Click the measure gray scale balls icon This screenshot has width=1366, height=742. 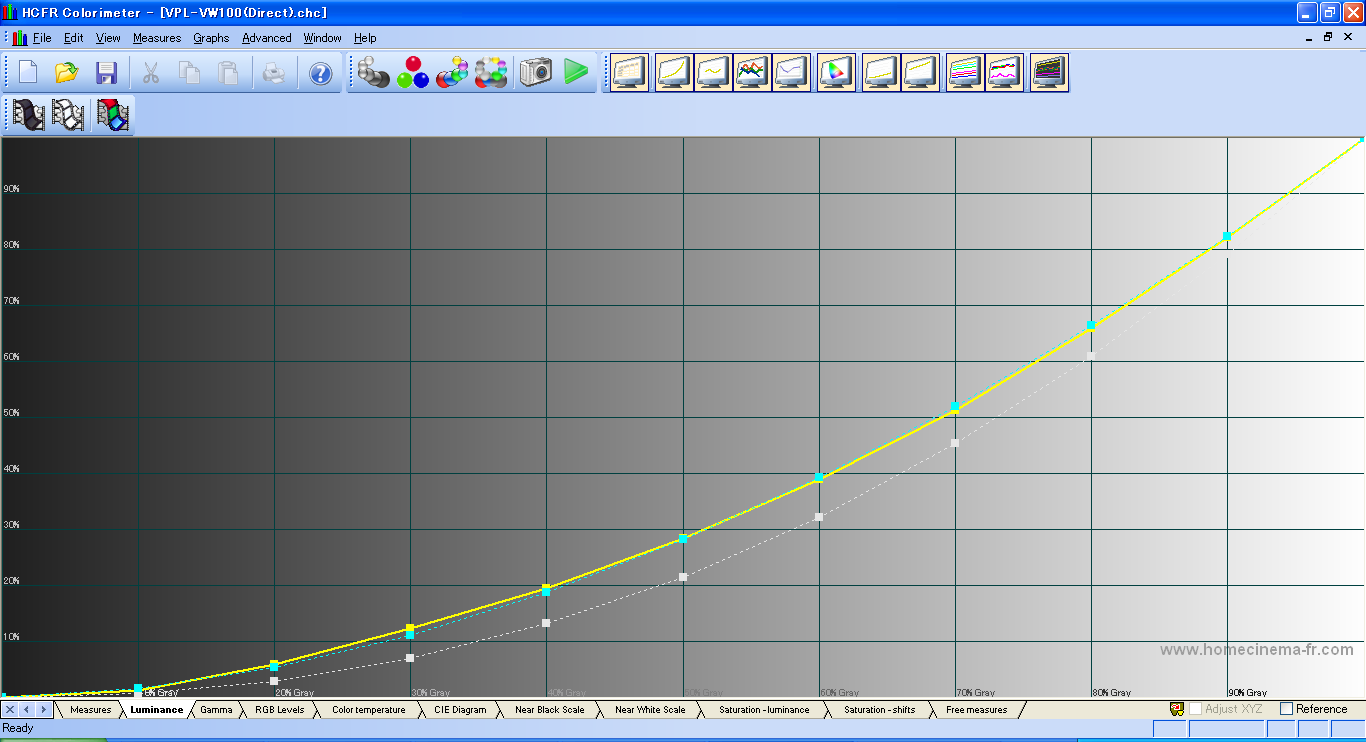[x=373, y=73]
